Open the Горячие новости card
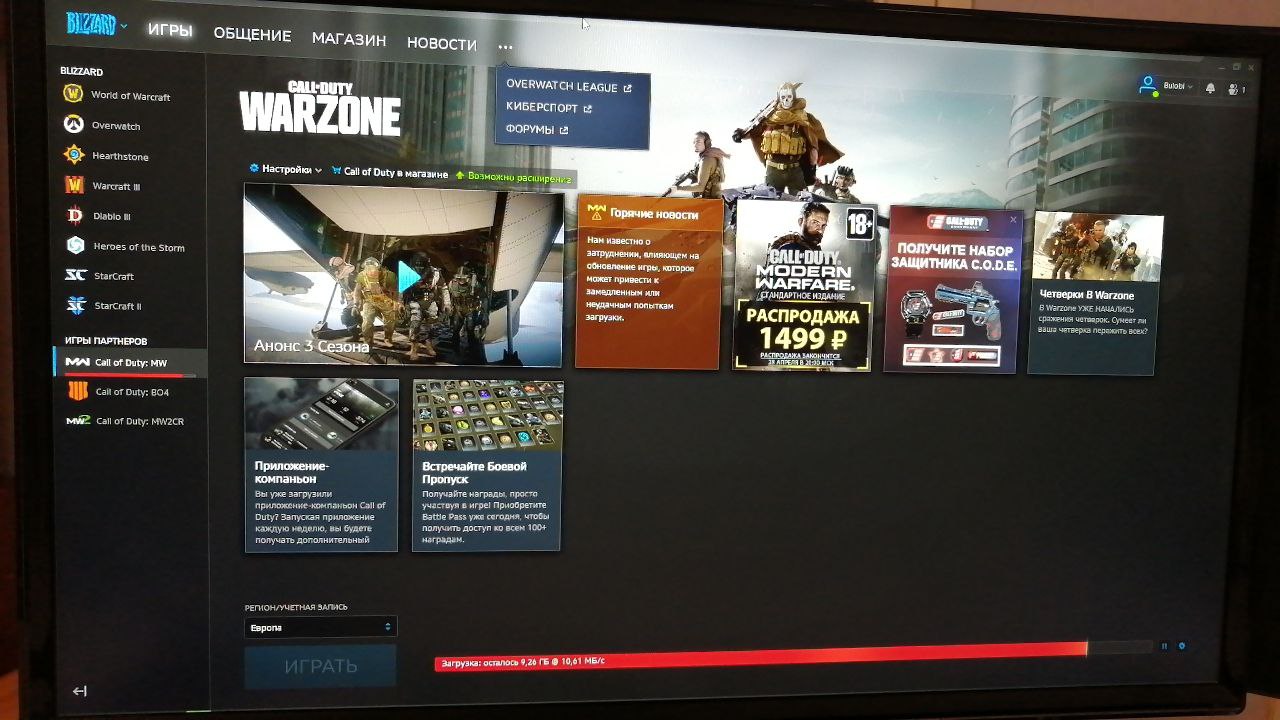 648,283
